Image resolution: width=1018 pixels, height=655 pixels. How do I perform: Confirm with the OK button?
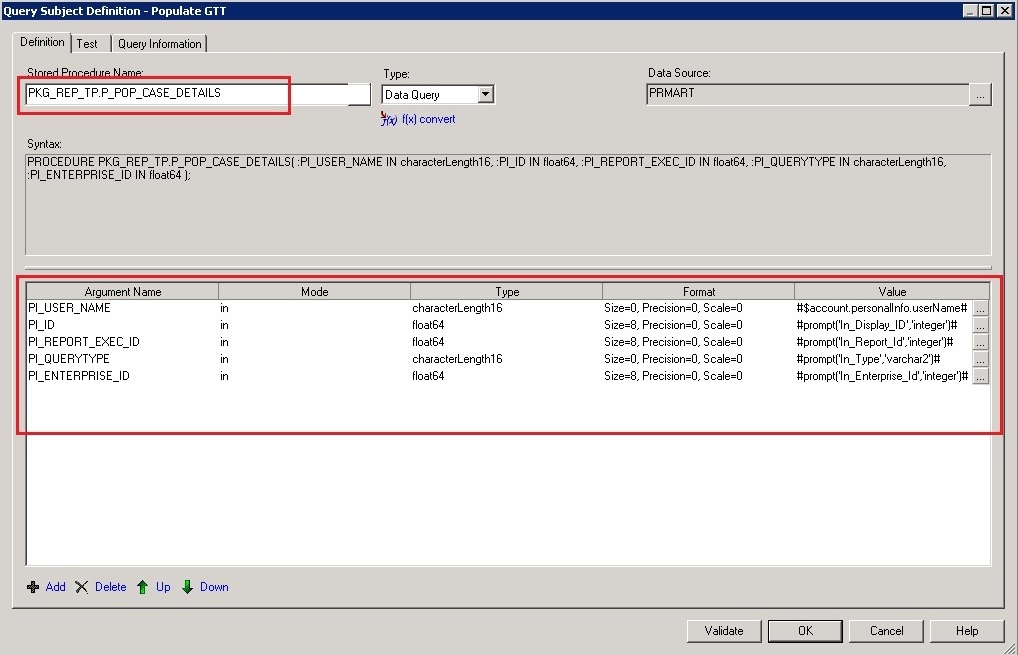pyautogui.click(x=805, y=630)
